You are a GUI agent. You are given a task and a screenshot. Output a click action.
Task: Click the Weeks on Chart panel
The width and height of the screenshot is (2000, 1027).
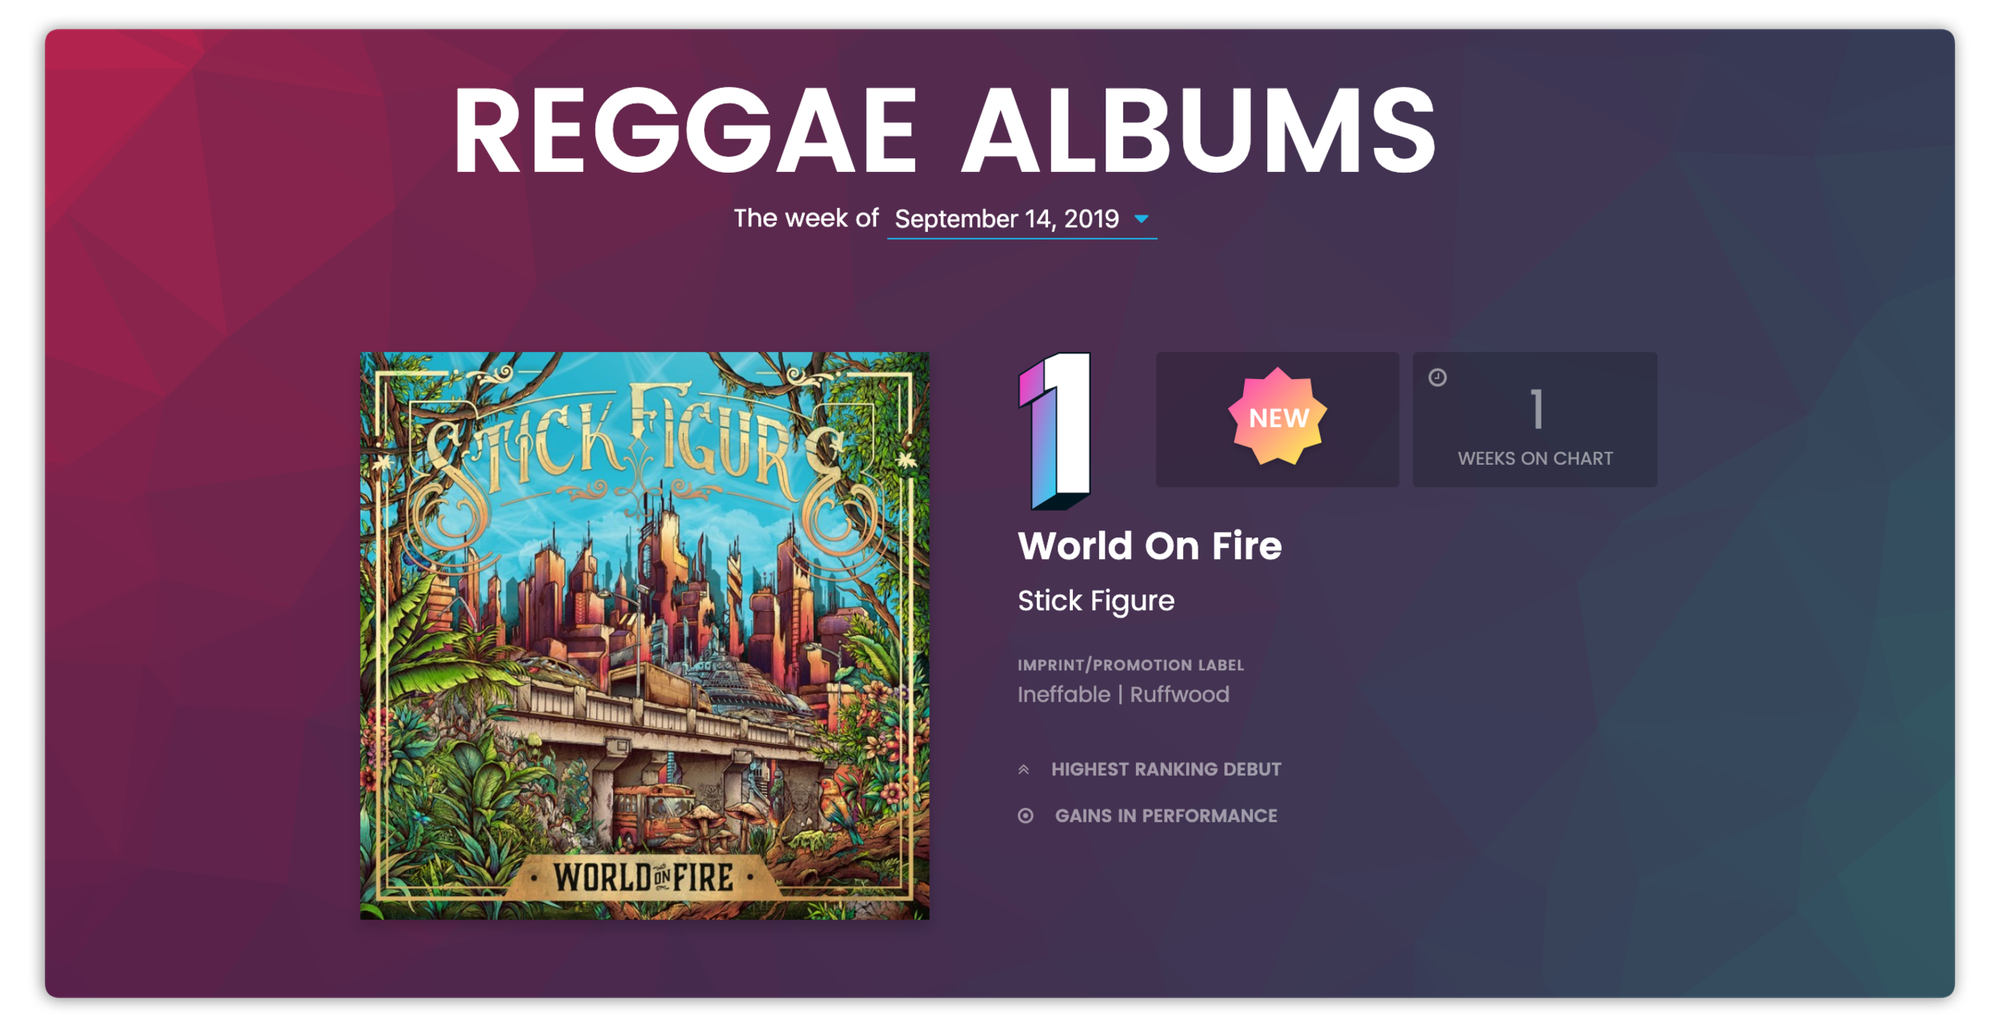tap(1534, 419)
